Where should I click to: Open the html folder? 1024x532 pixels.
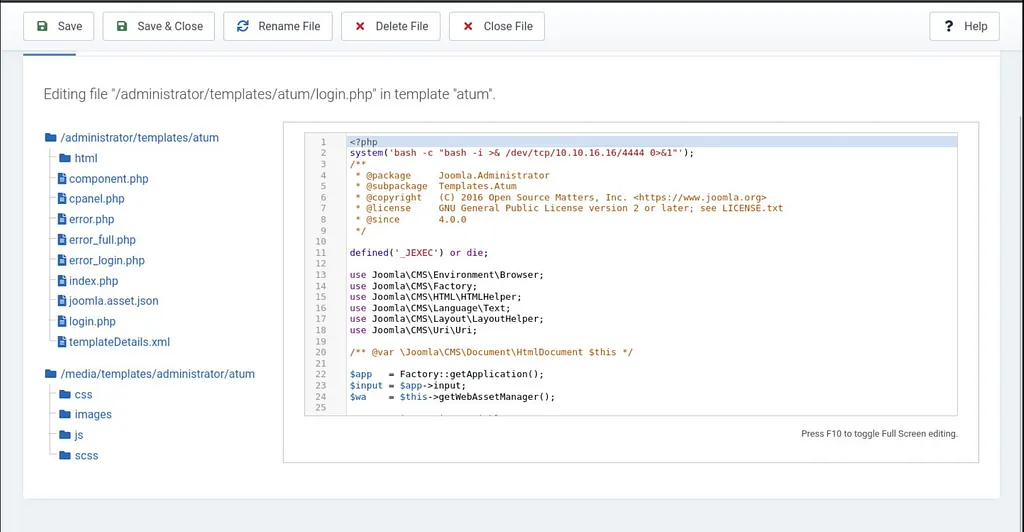(86, 158)
